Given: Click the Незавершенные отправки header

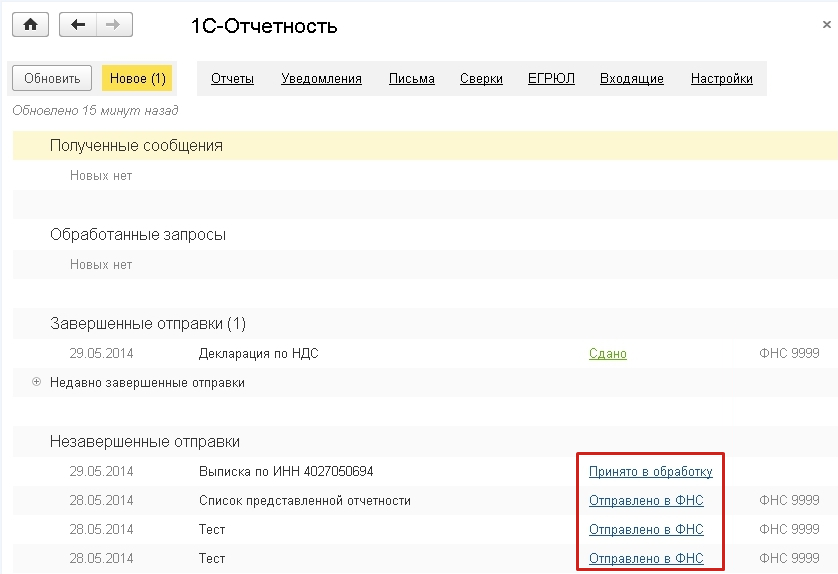Looking at the screenshot, I should coord(145,441).
